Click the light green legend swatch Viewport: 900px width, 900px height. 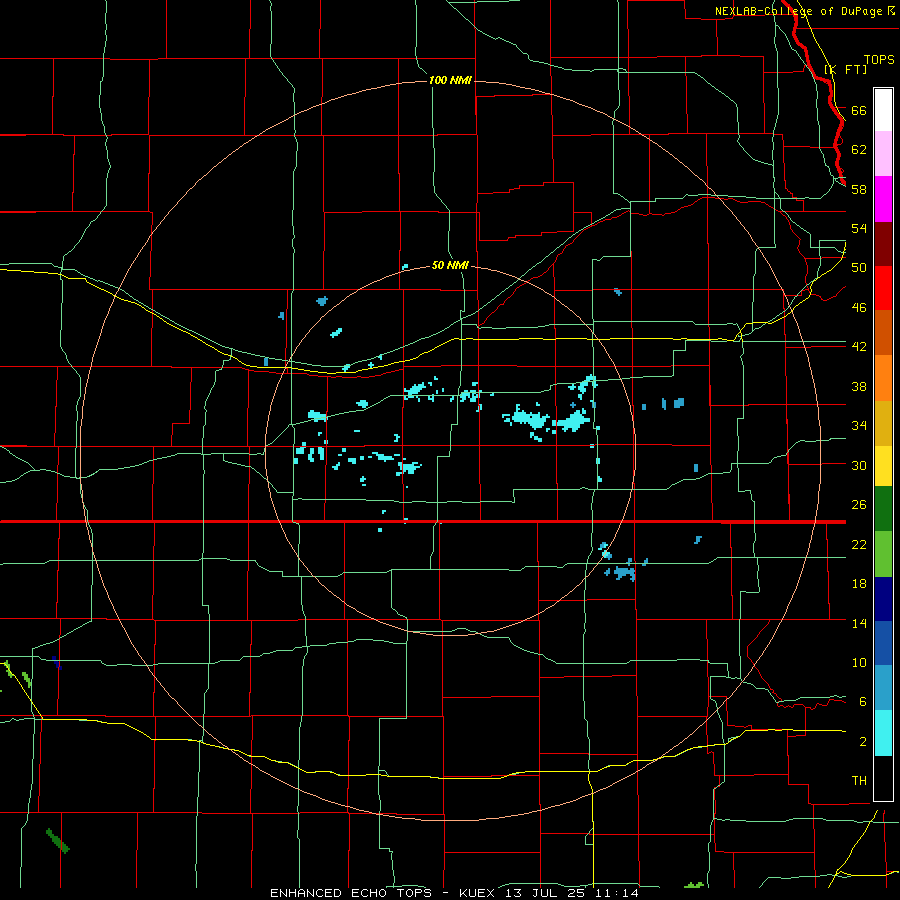click(x=883, y=554)
